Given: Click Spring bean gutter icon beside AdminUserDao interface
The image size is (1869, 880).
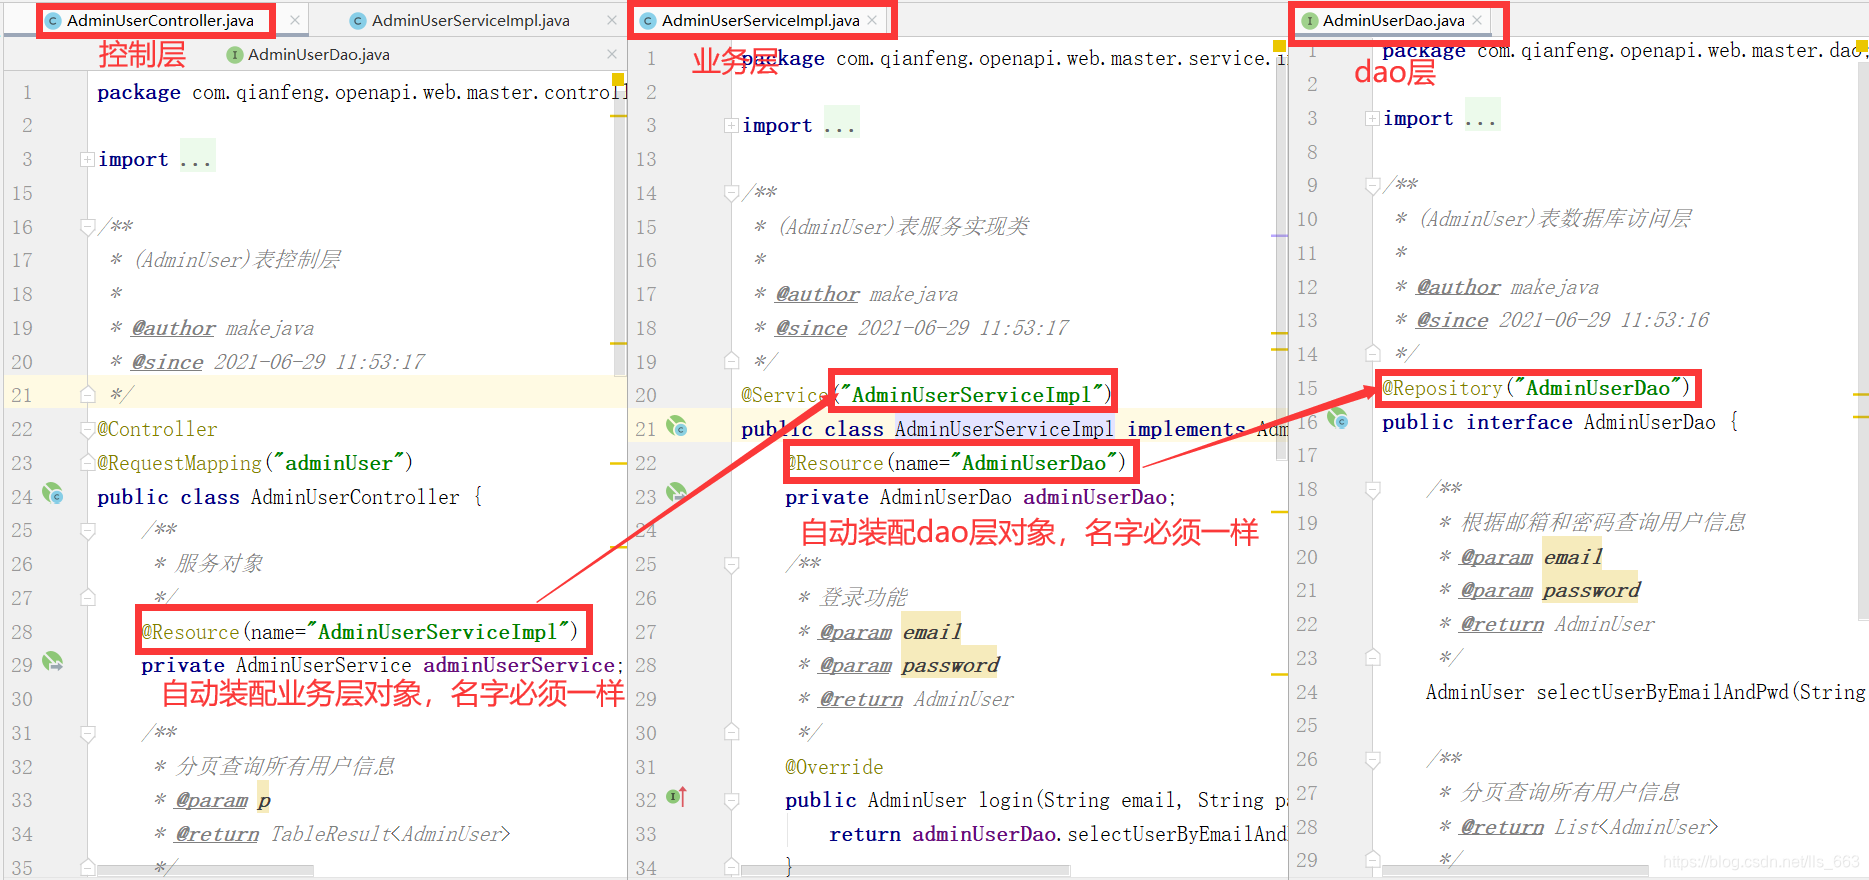Looking at the screenshot, I should [x=1337, y=419].
